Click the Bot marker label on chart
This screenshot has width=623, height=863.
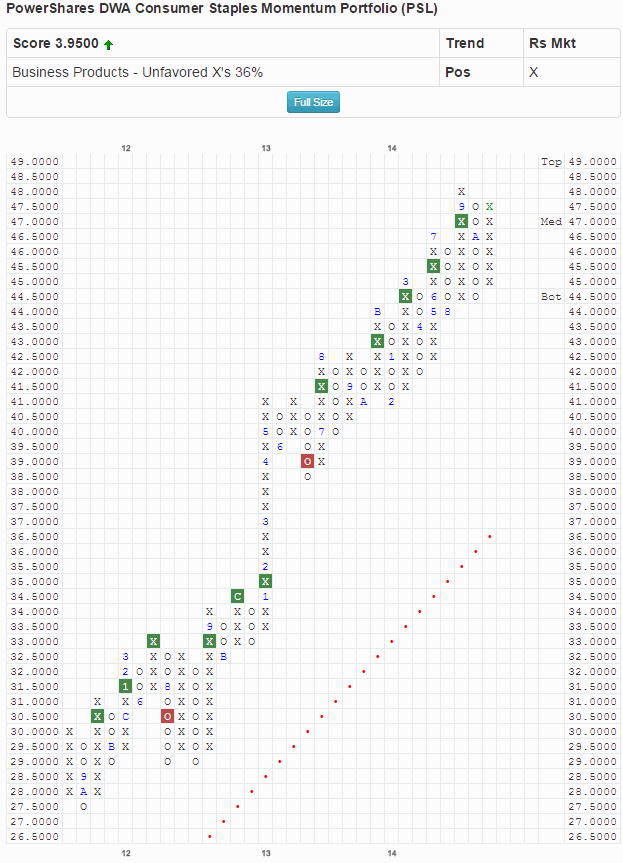coord(551,296)
